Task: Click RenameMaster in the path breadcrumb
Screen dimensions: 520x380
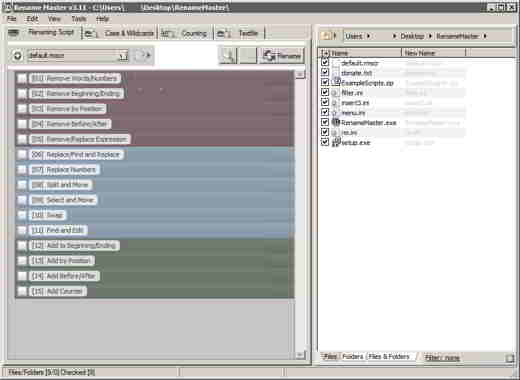Action: point(457,36)
